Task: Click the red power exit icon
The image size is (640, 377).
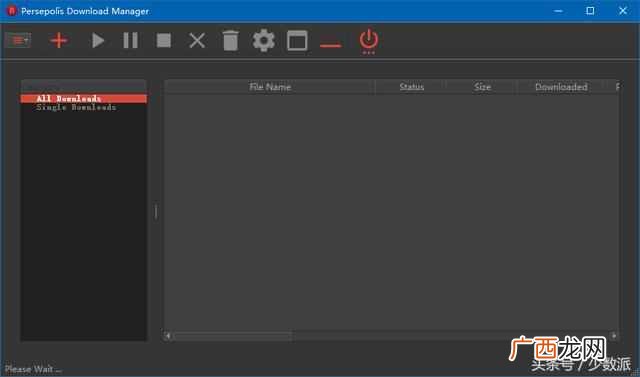Action: (369, 41)
